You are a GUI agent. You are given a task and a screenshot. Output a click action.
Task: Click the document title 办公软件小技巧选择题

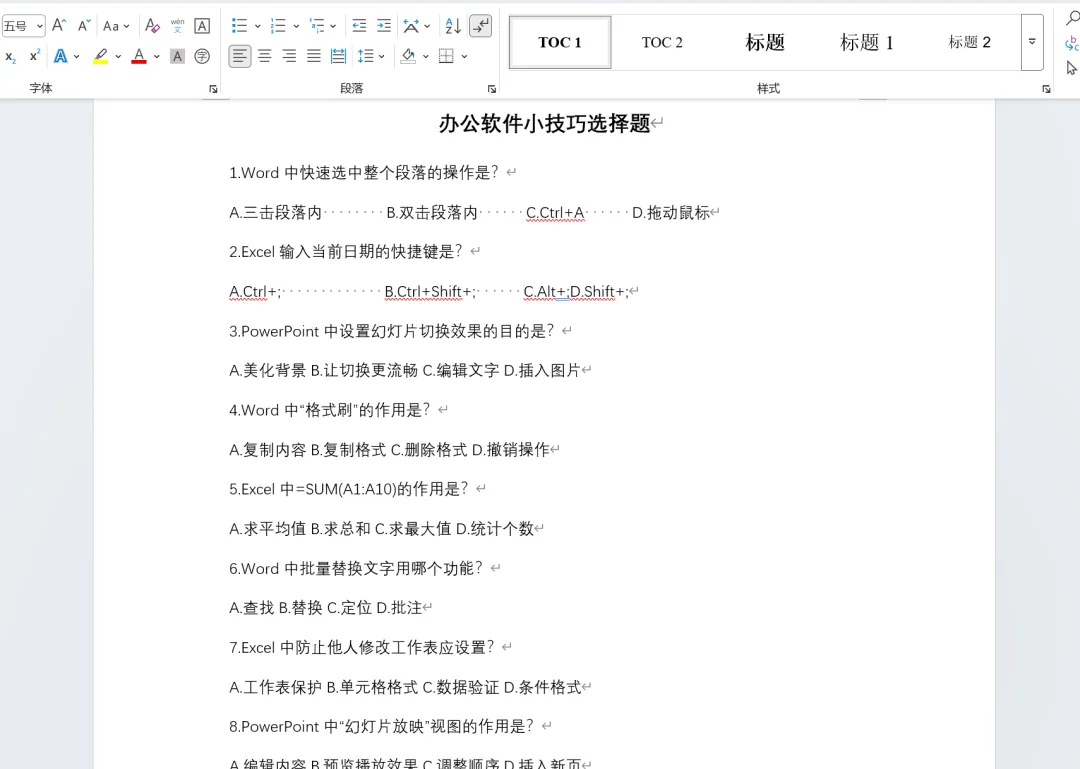click(x=545, y=123)
